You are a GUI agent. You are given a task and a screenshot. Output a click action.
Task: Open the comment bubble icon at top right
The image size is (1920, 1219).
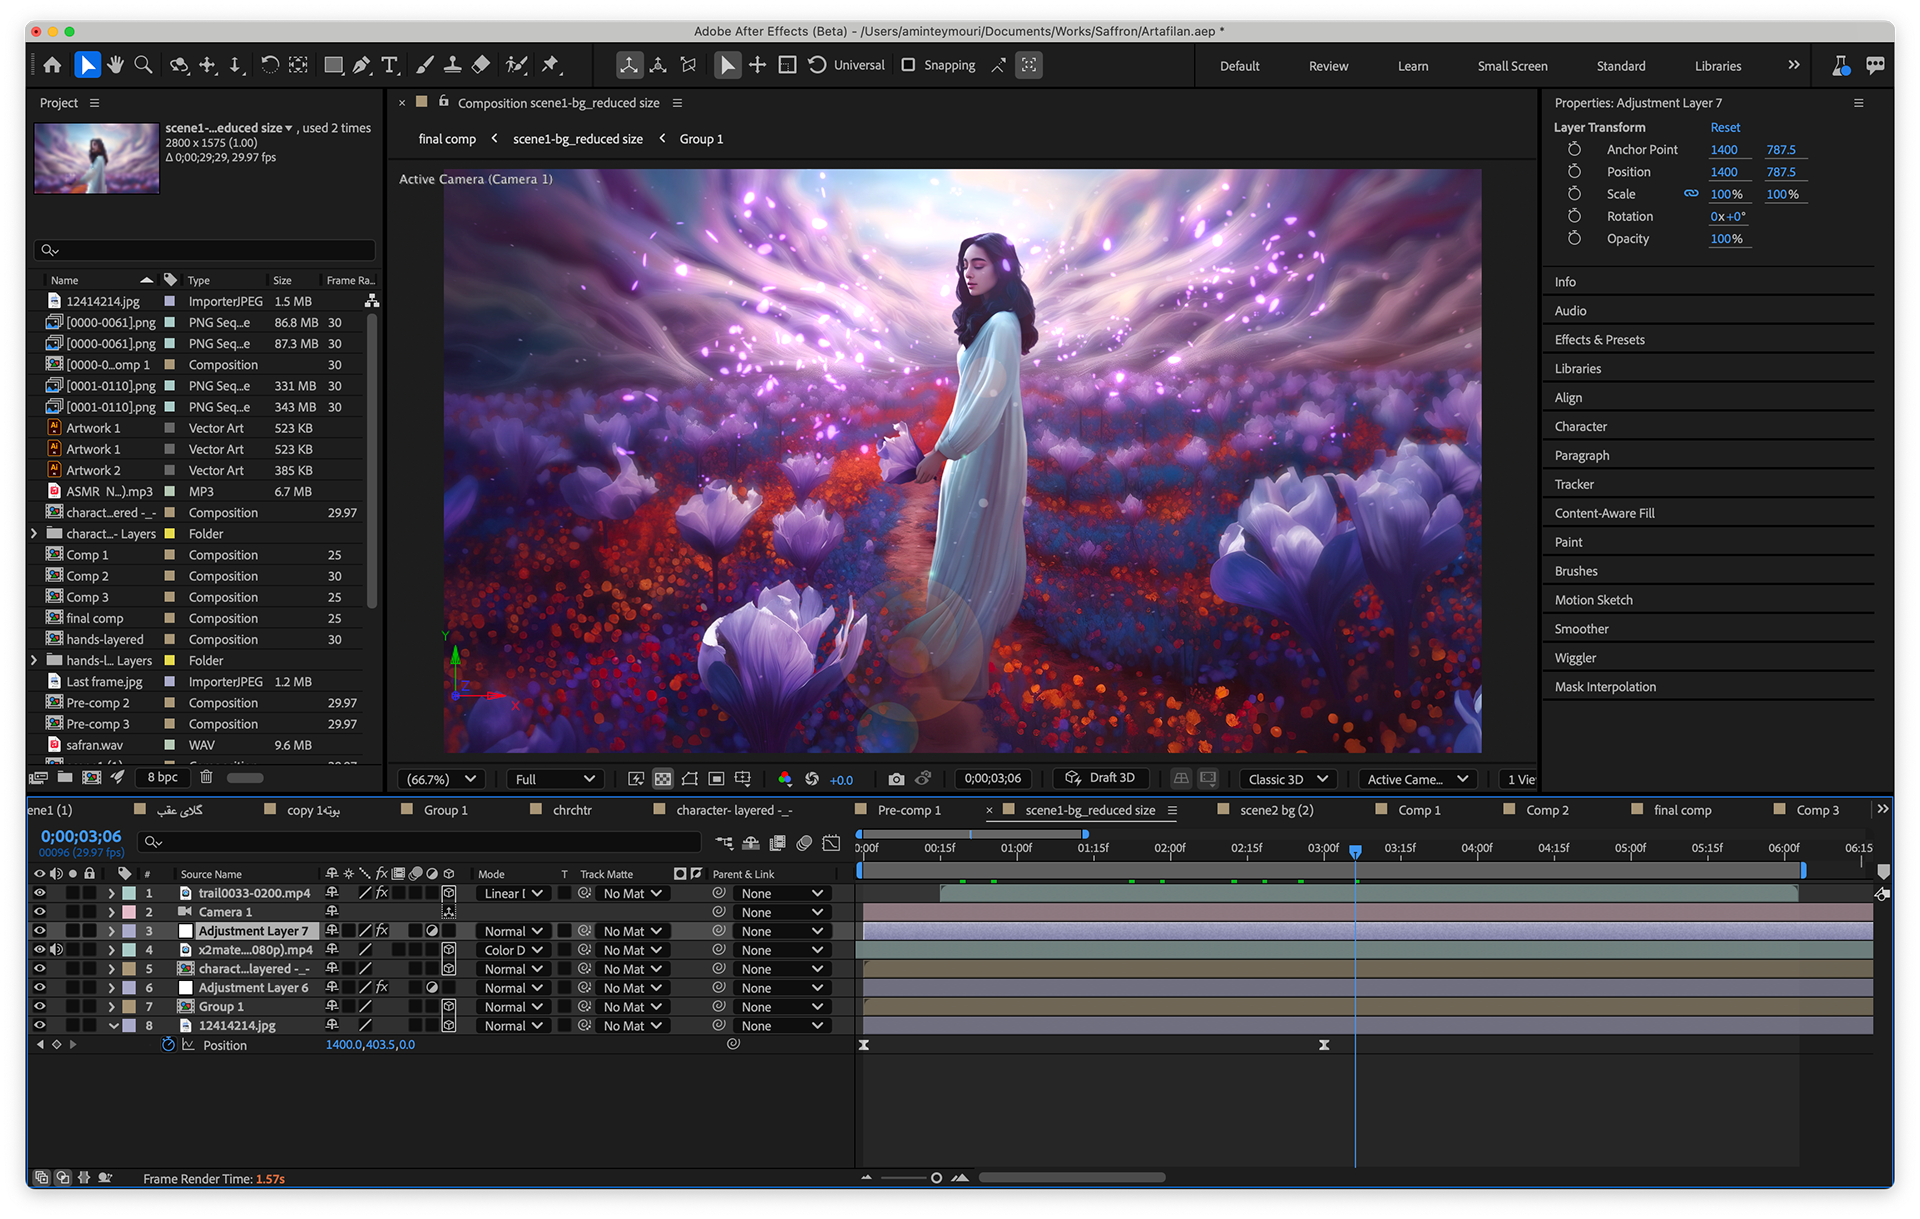1875,65
